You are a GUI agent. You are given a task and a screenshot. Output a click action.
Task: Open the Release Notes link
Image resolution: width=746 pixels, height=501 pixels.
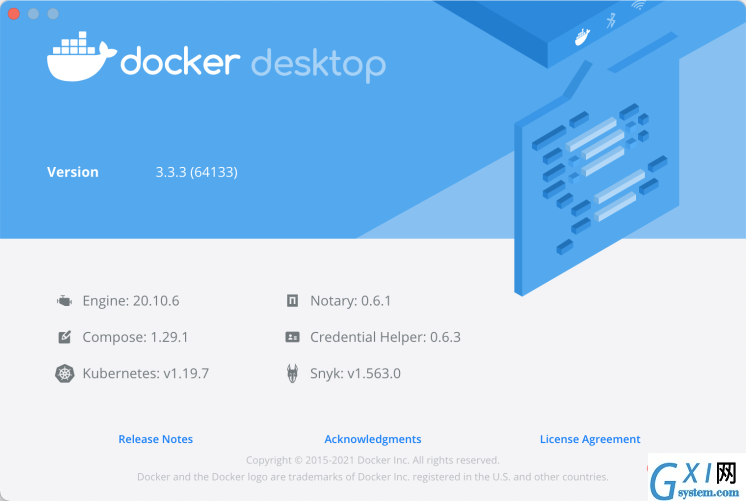pos(156,439)
